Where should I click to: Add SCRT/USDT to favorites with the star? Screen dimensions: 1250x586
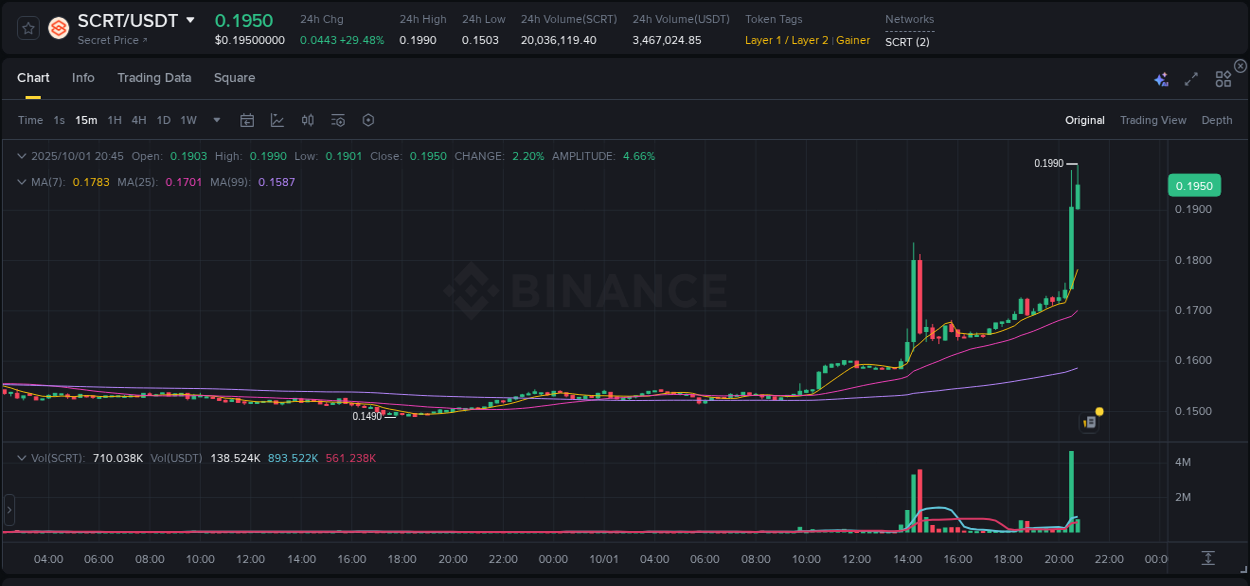coord(27,28)
